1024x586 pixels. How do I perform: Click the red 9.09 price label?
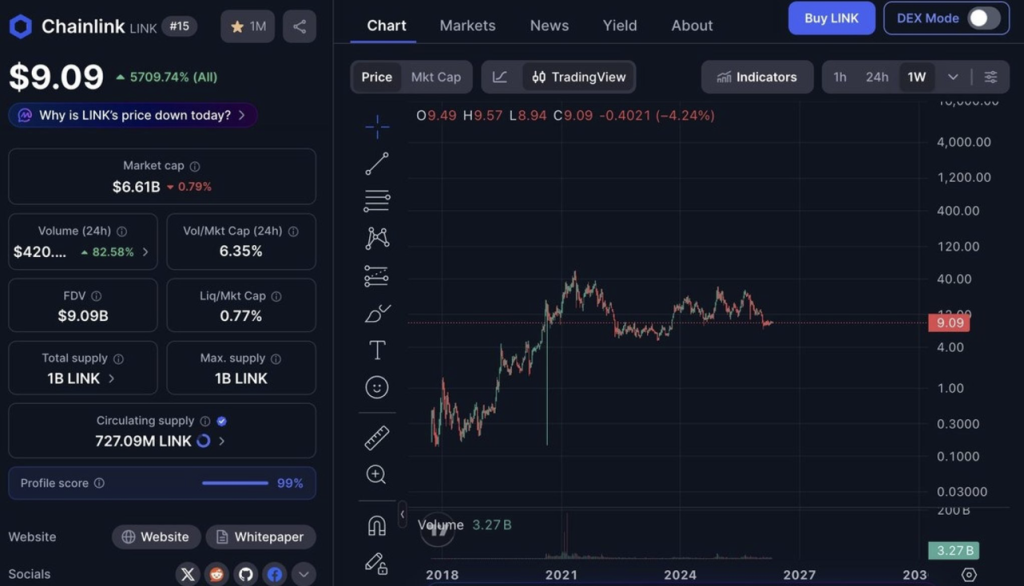click(949, 323)
